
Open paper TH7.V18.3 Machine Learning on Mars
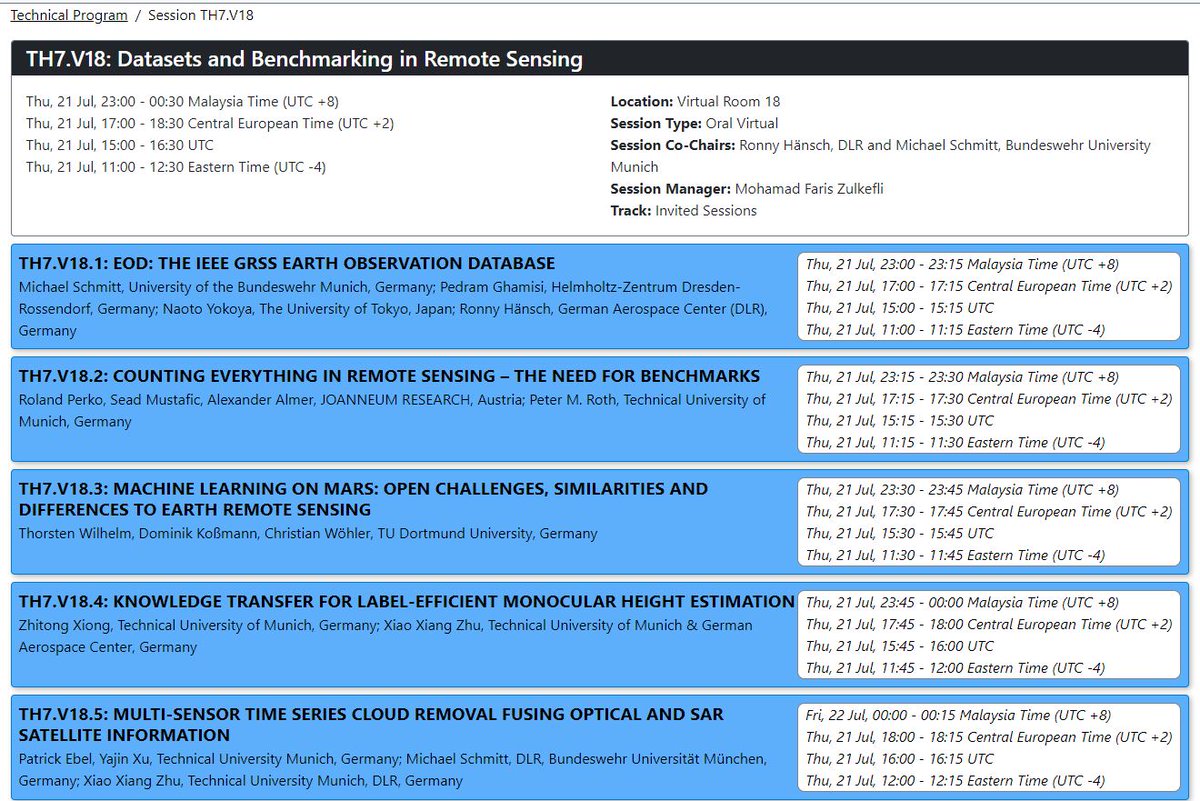363,499
